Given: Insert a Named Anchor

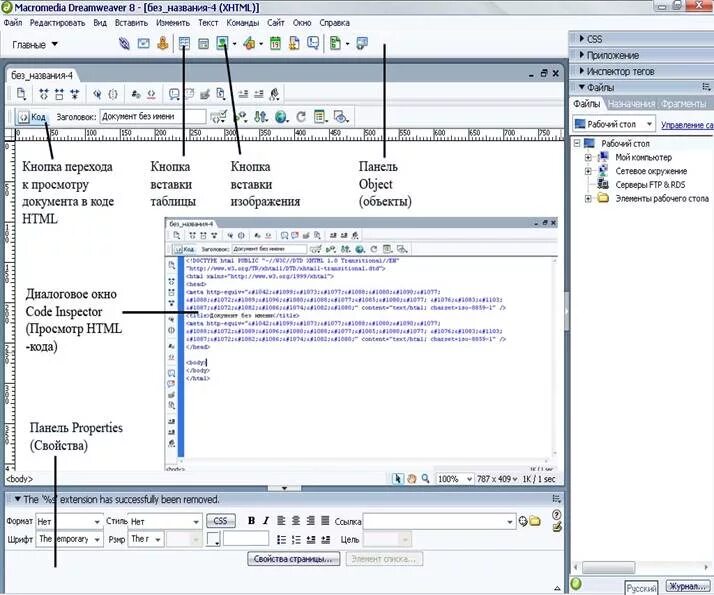Looking at the screenshot, I should (163, 44).
